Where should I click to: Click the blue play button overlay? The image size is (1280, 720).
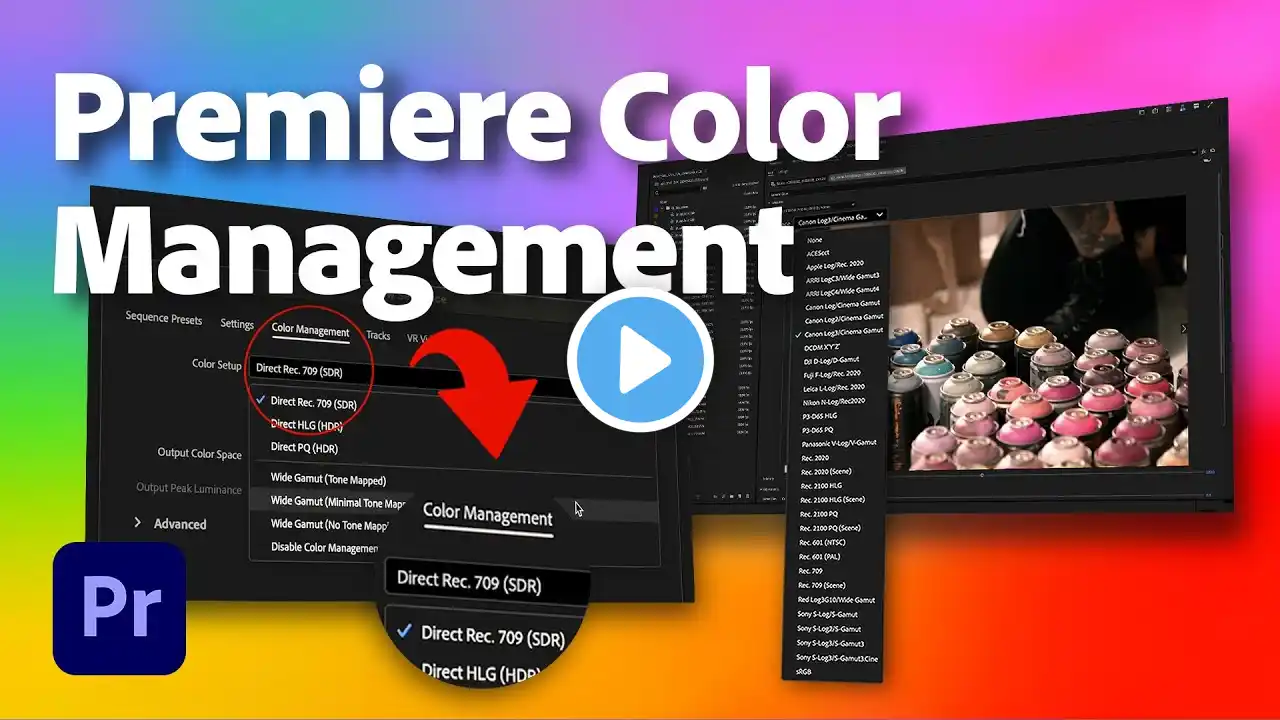point(640,360)
